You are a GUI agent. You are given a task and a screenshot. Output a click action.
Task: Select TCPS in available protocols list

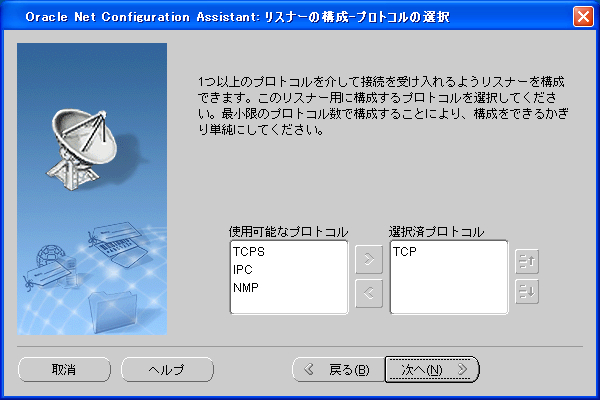247,251
